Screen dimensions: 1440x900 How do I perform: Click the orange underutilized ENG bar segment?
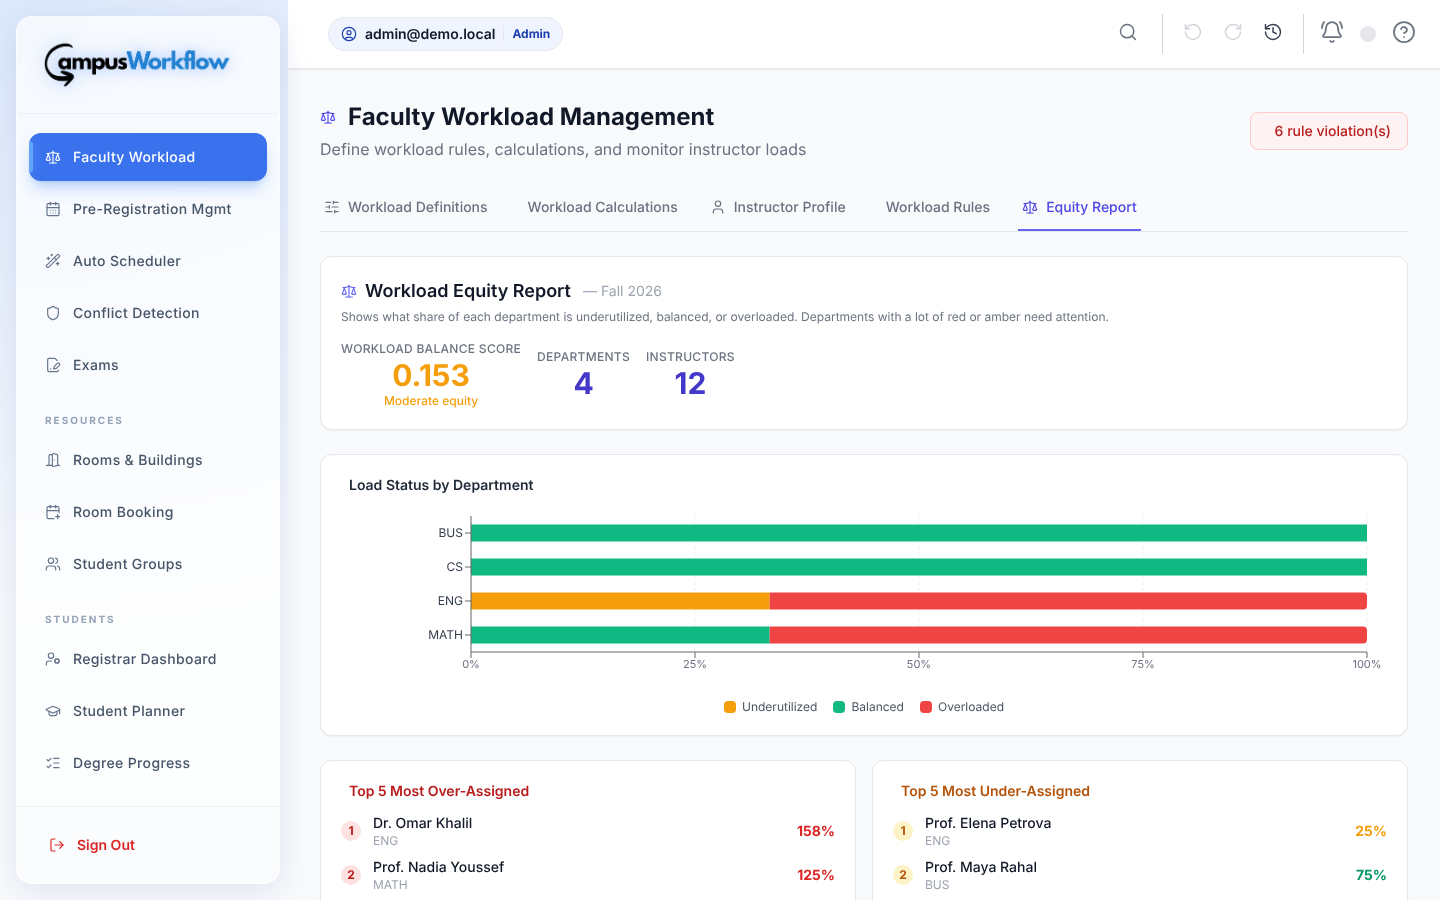pos(620,601)
